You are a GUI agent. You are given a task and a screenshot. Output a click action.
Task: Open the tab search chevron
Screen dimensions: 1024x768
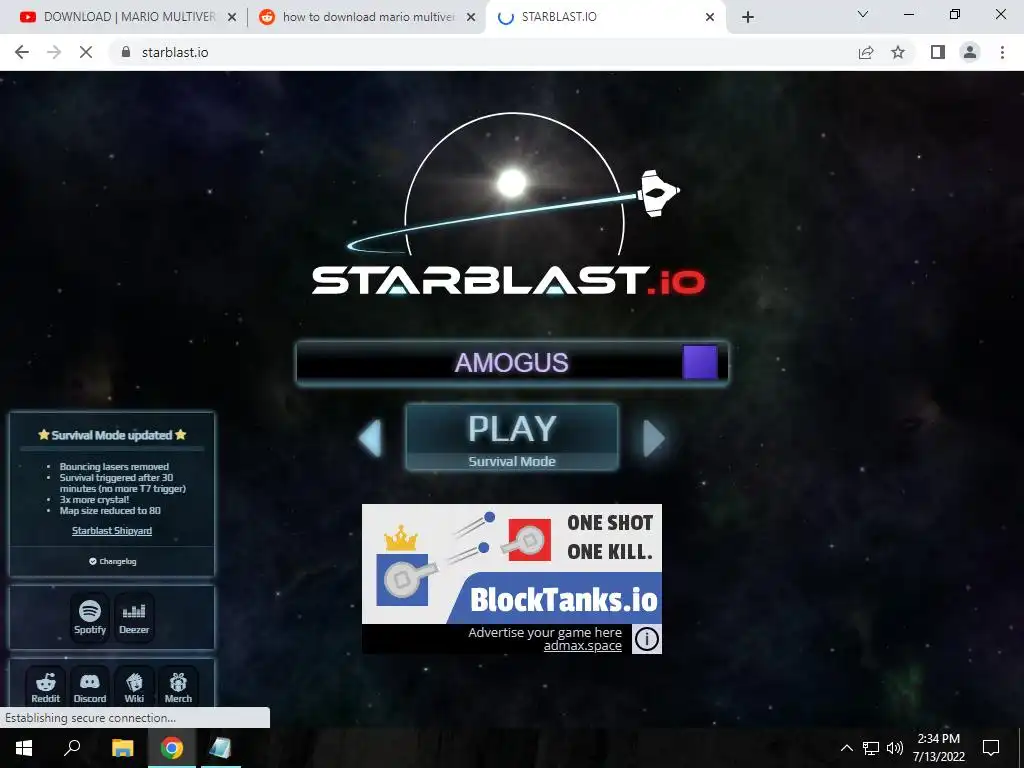863,14
